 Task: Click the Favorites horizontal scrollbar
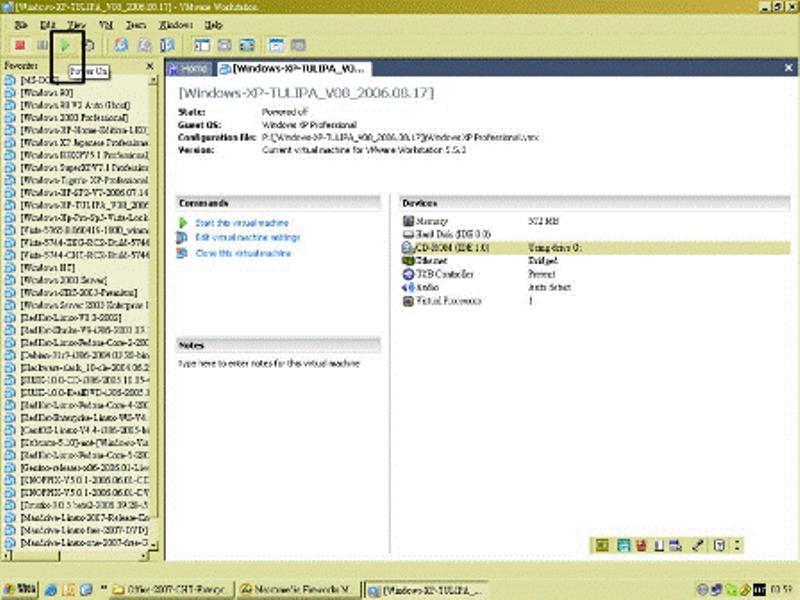(76, 555)
